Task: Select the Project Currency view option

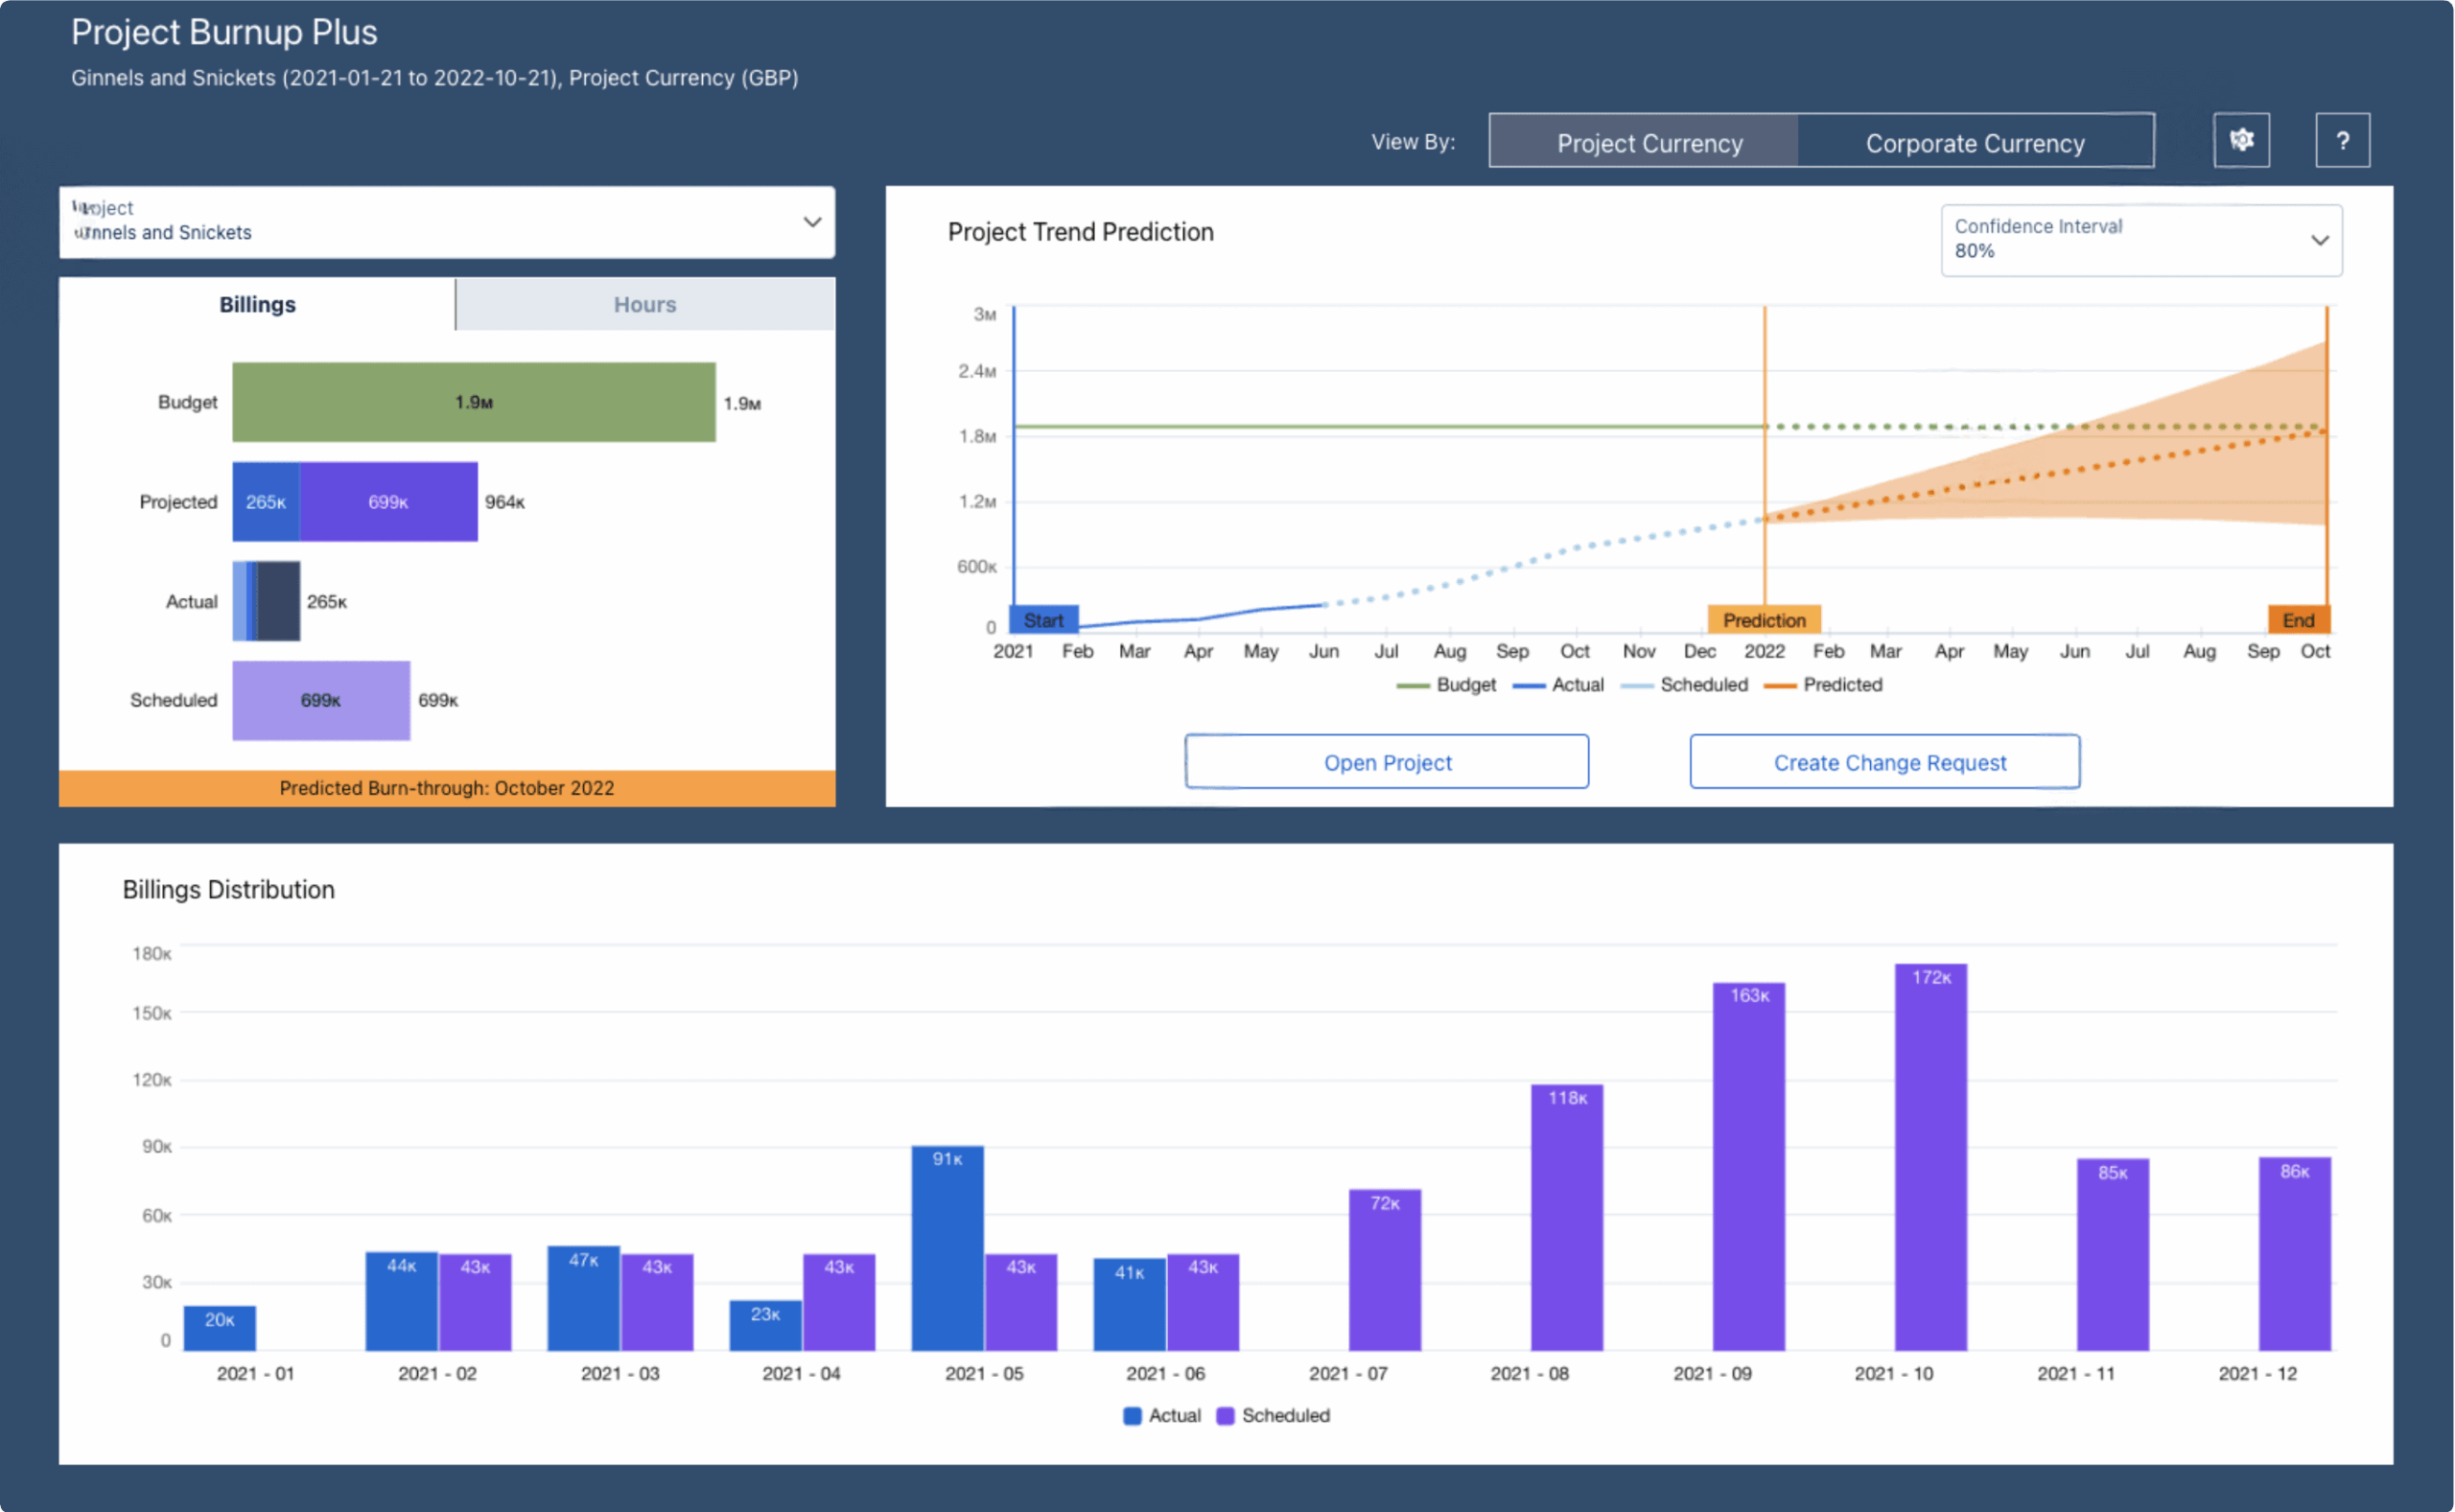Action: click(x=1649, y=142)
